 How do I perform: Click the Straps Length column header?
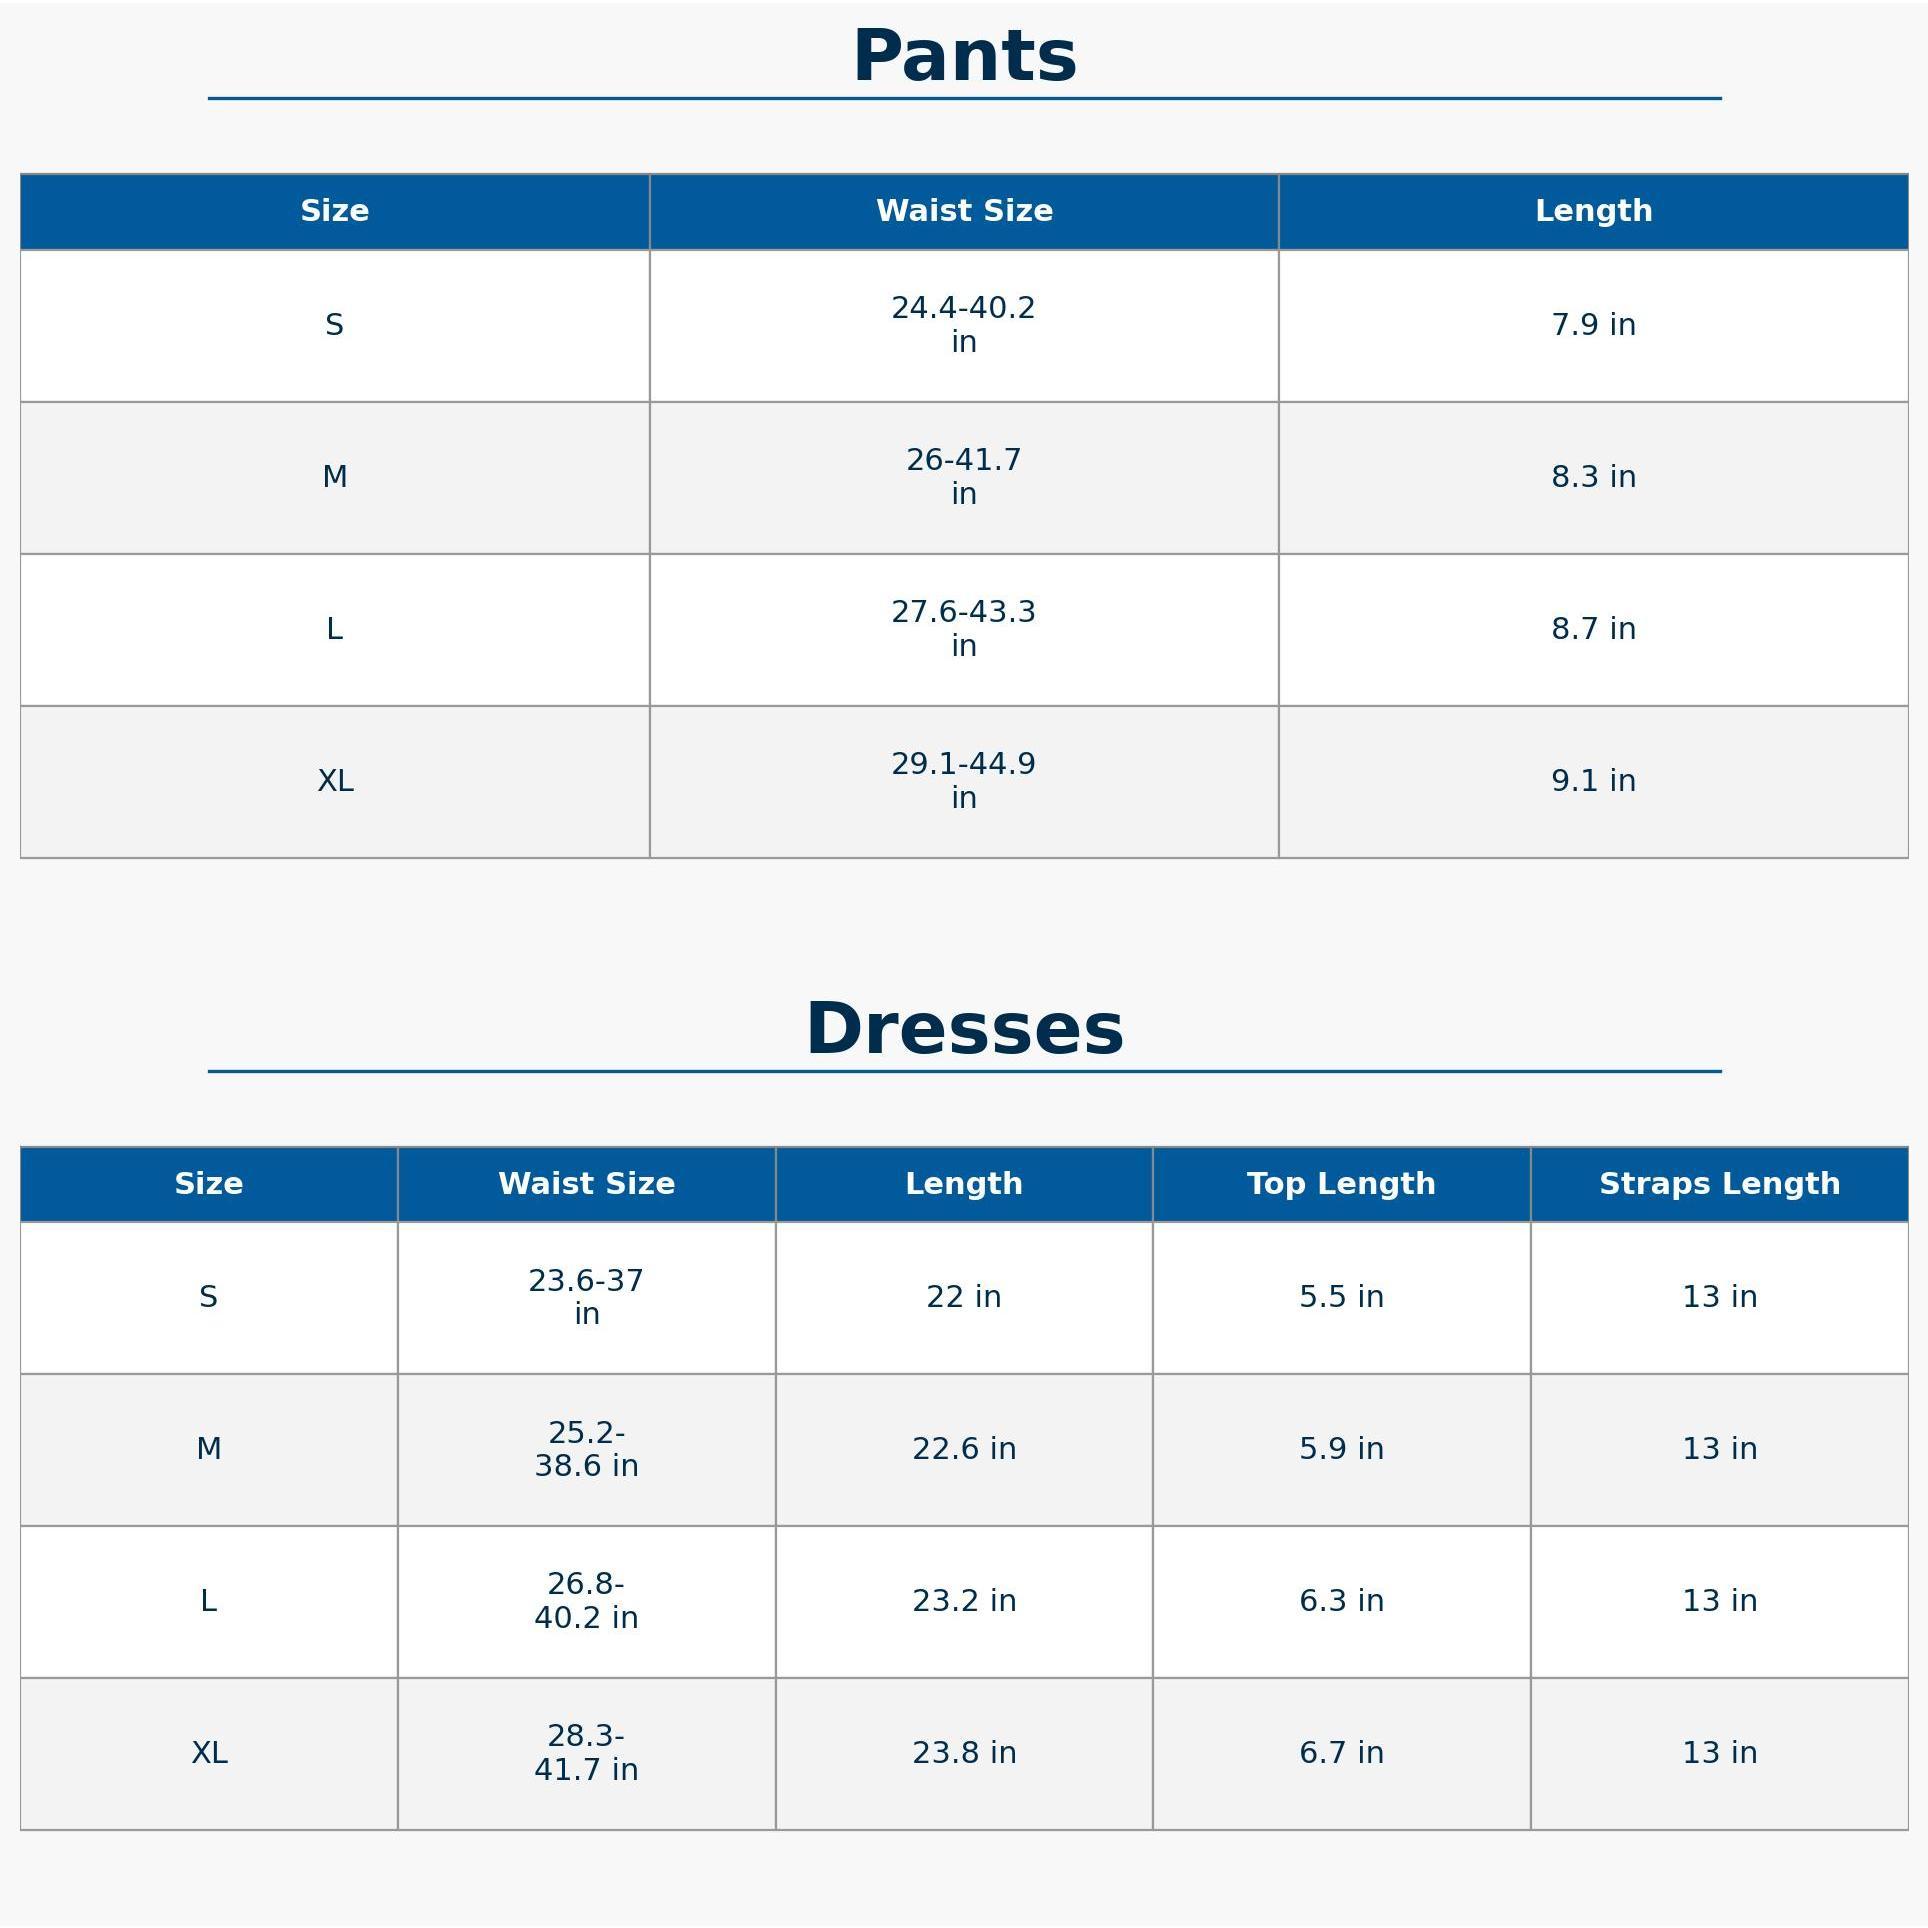coord(1719,1184)
